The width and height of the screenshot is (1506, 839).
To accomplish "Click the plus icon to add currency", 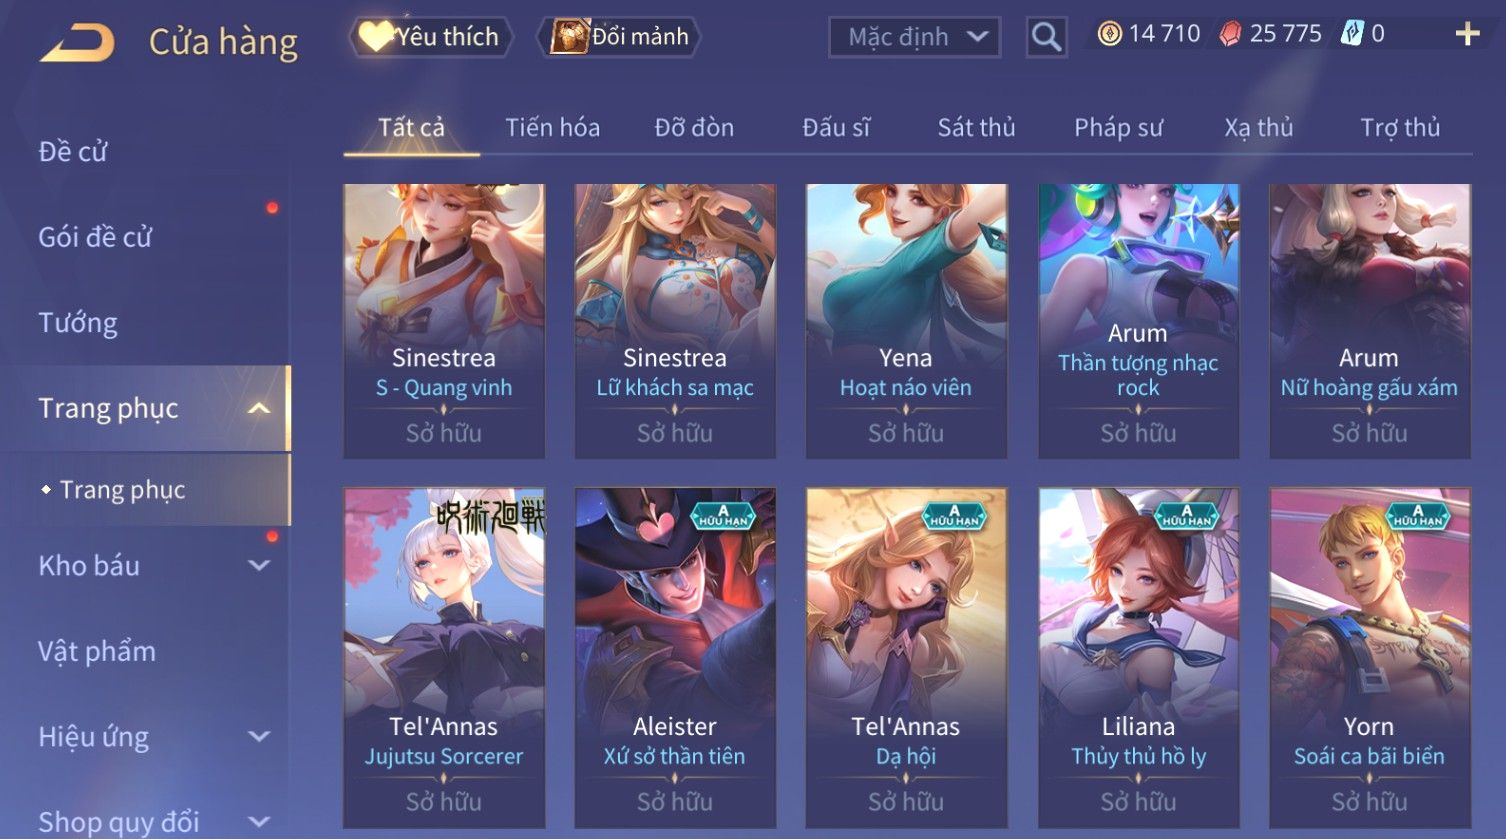I will 1467,34.
